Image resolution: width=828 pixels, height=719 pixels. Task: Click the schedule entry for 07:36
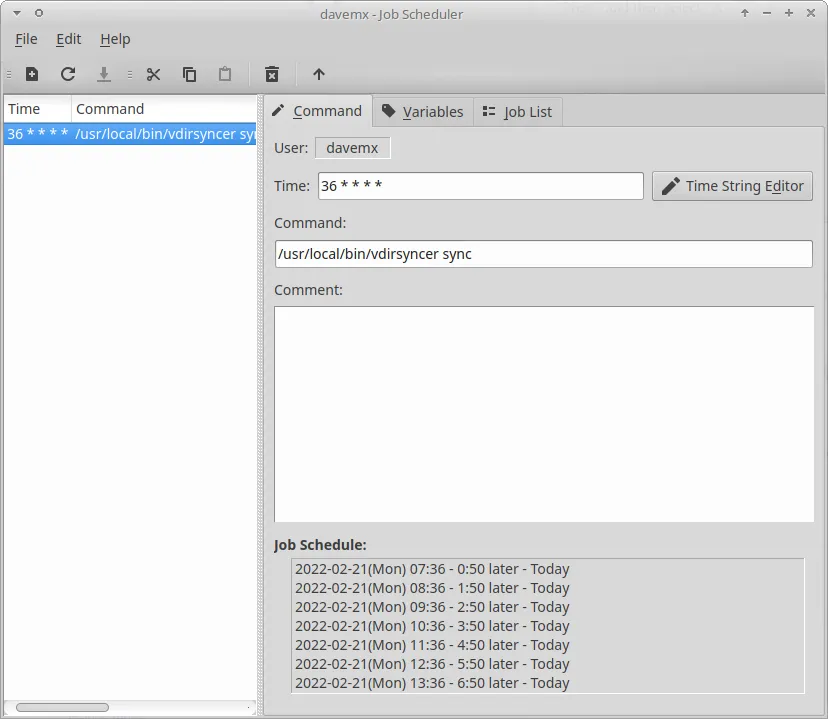point(432,569)
